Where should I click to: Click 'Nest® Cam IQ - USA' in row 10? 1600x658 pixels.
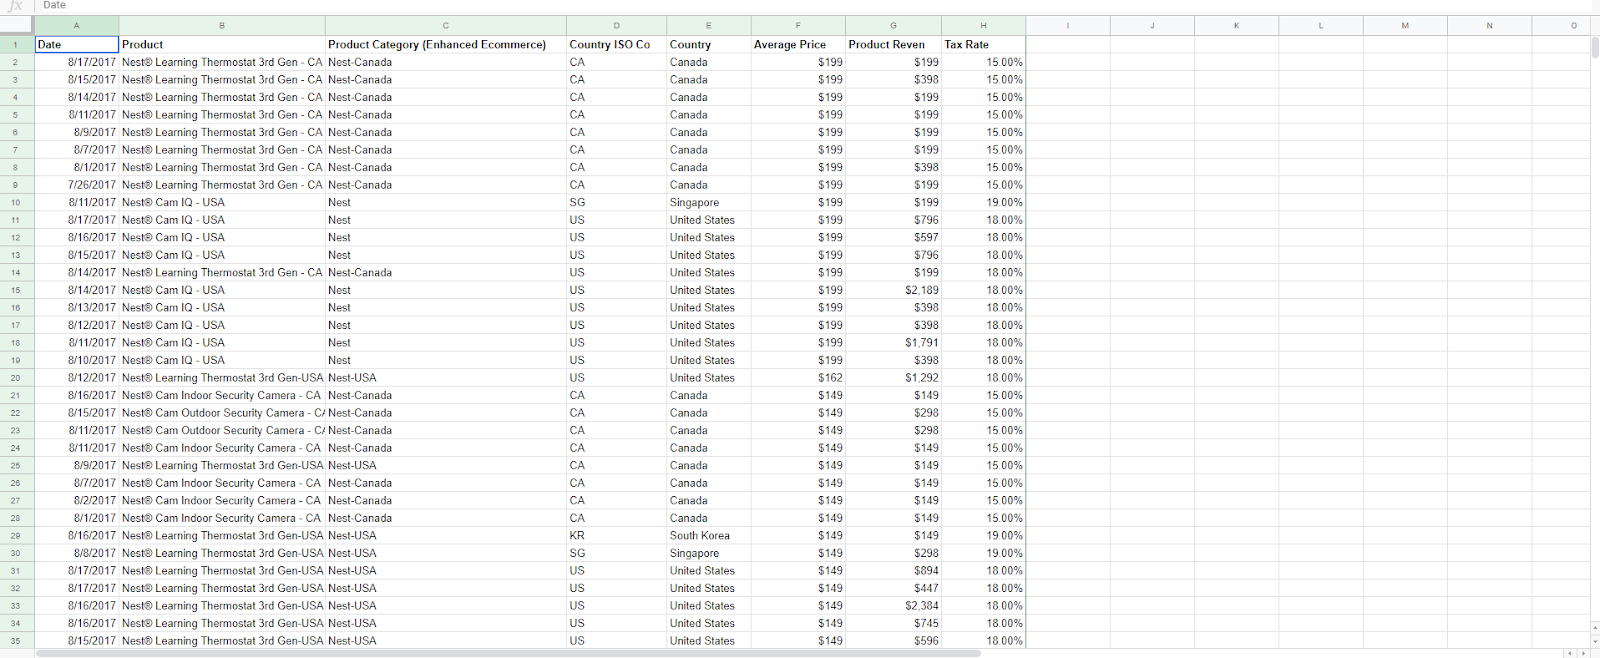pyautogui.click(x=222, y=202)
